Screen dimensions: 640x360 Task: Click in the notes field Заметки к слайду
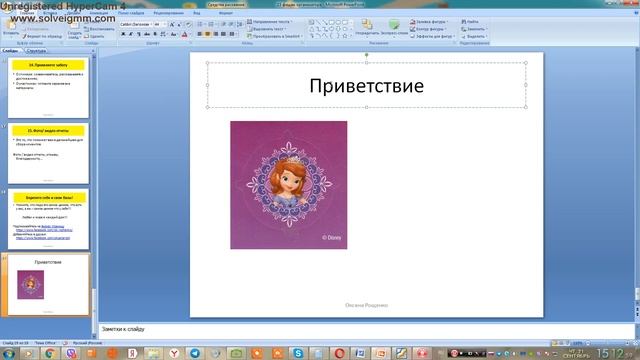367,330
